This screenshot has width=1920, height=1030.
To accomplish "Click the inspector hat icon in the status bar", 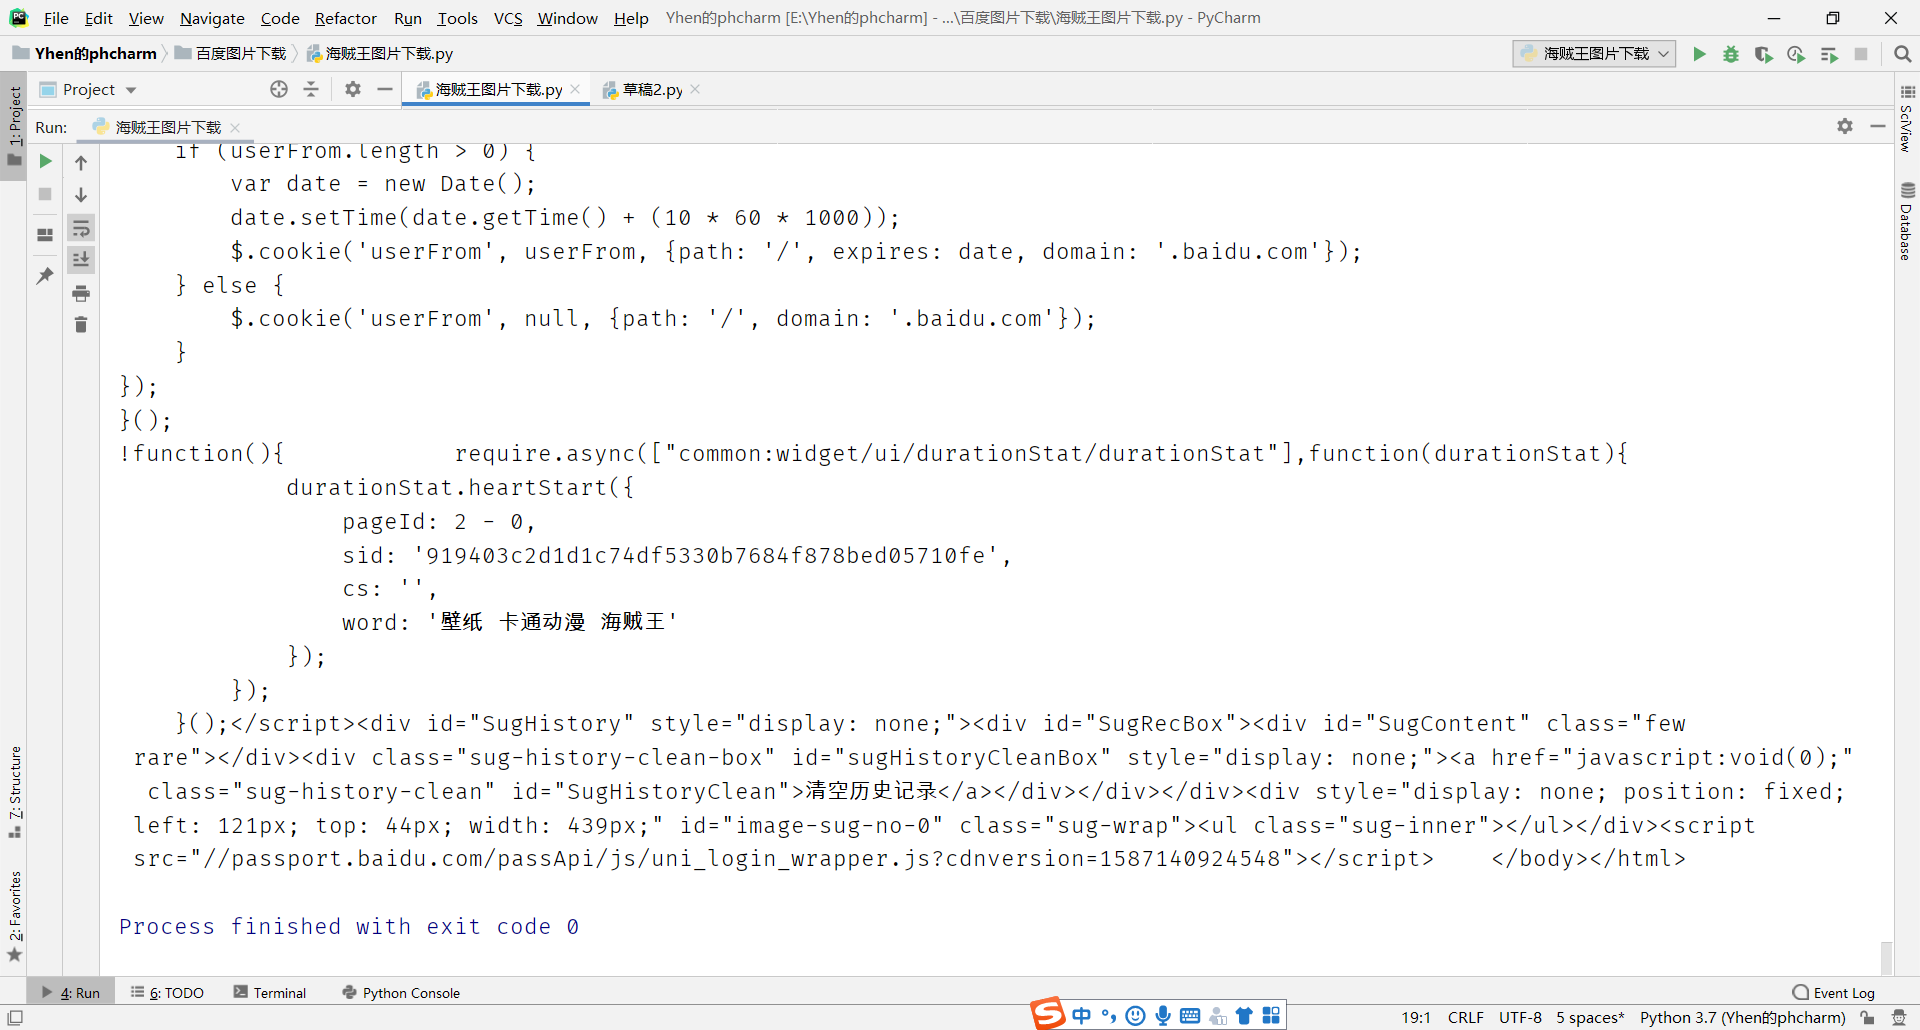I will tap(1899, 1017).
